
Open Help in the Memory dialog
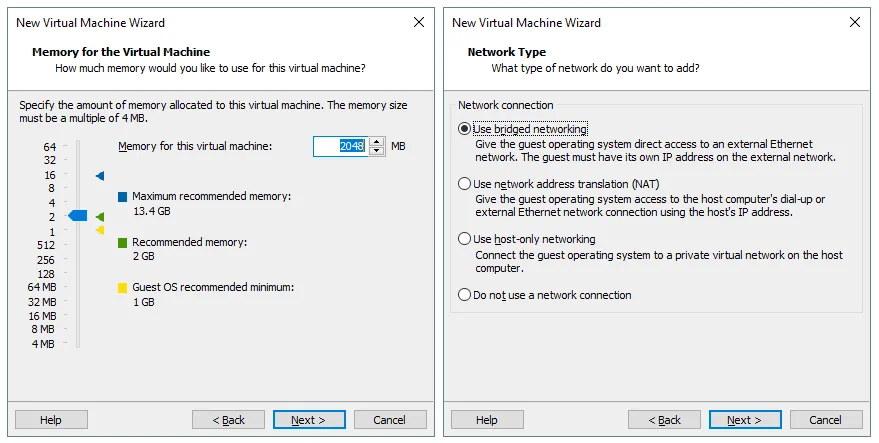tap(51, 420)
